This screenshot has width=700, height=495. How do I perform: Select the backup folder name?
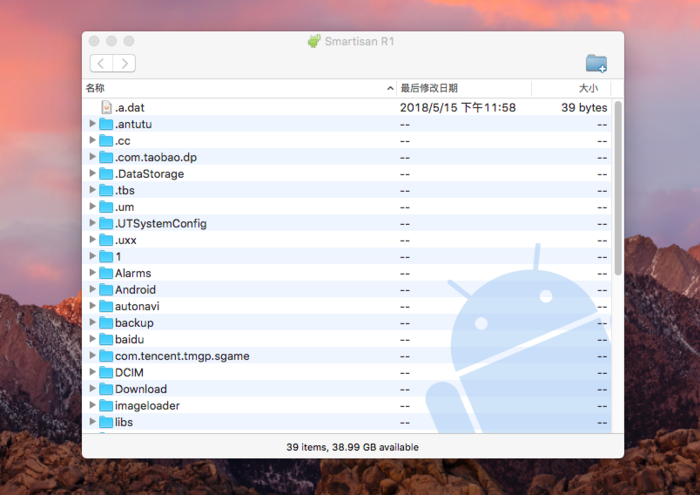pyautogui.click(x=134, y=323)
